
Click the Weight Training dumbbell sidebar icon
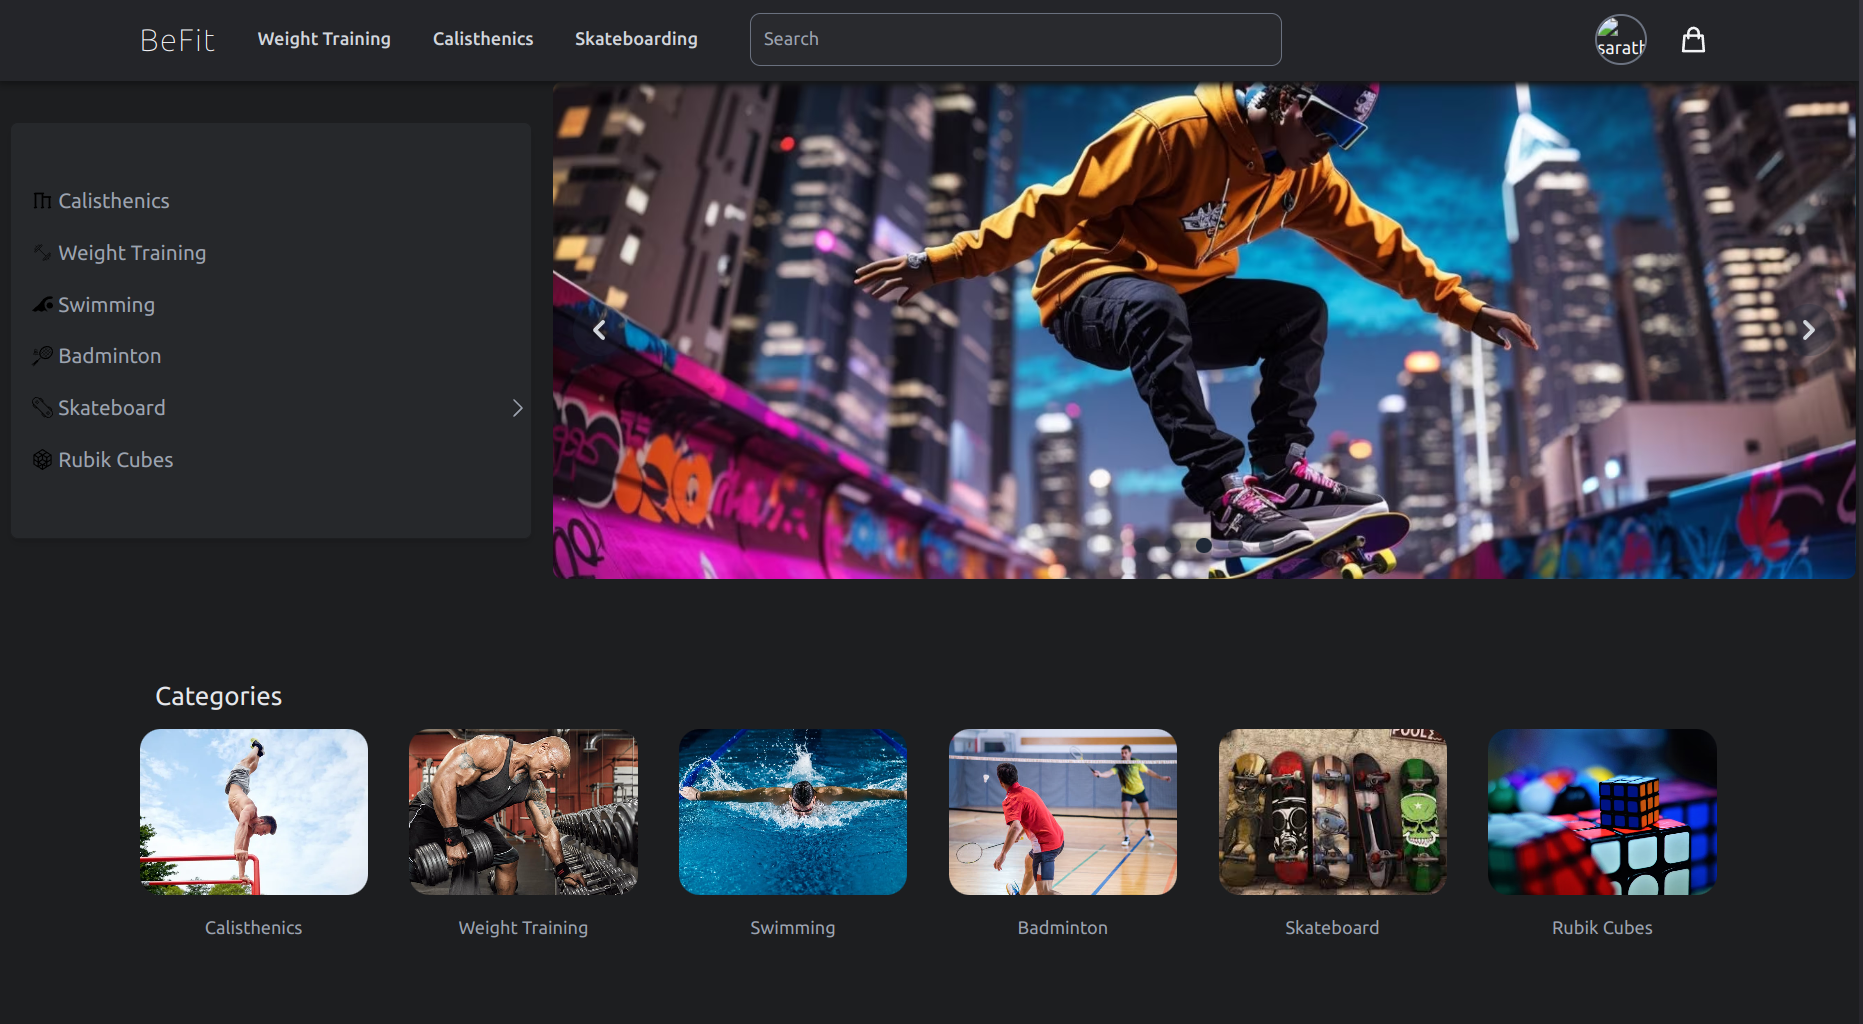pos(42,253)
